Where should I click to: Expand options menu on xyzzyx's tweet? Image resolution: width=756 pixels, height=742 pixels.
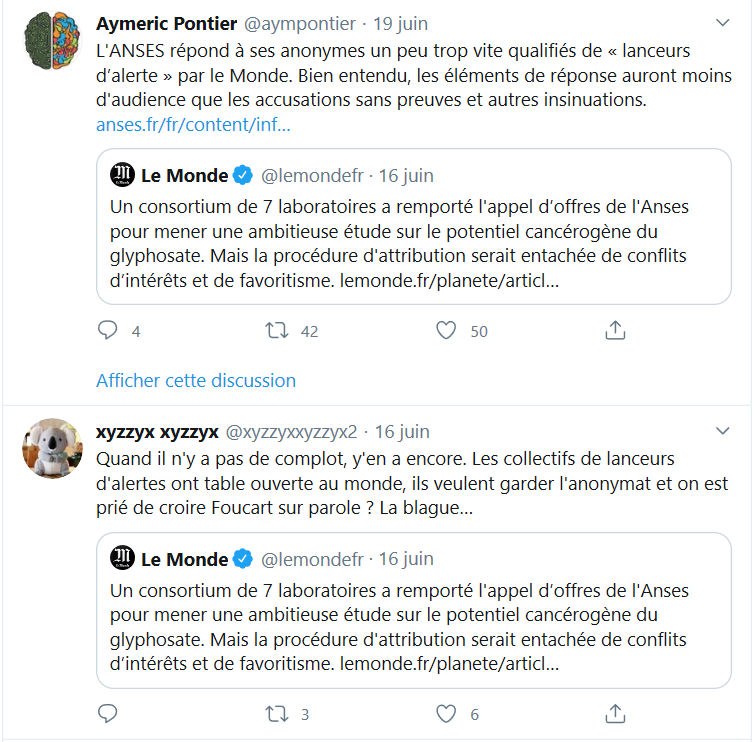[x=724, y=431]
